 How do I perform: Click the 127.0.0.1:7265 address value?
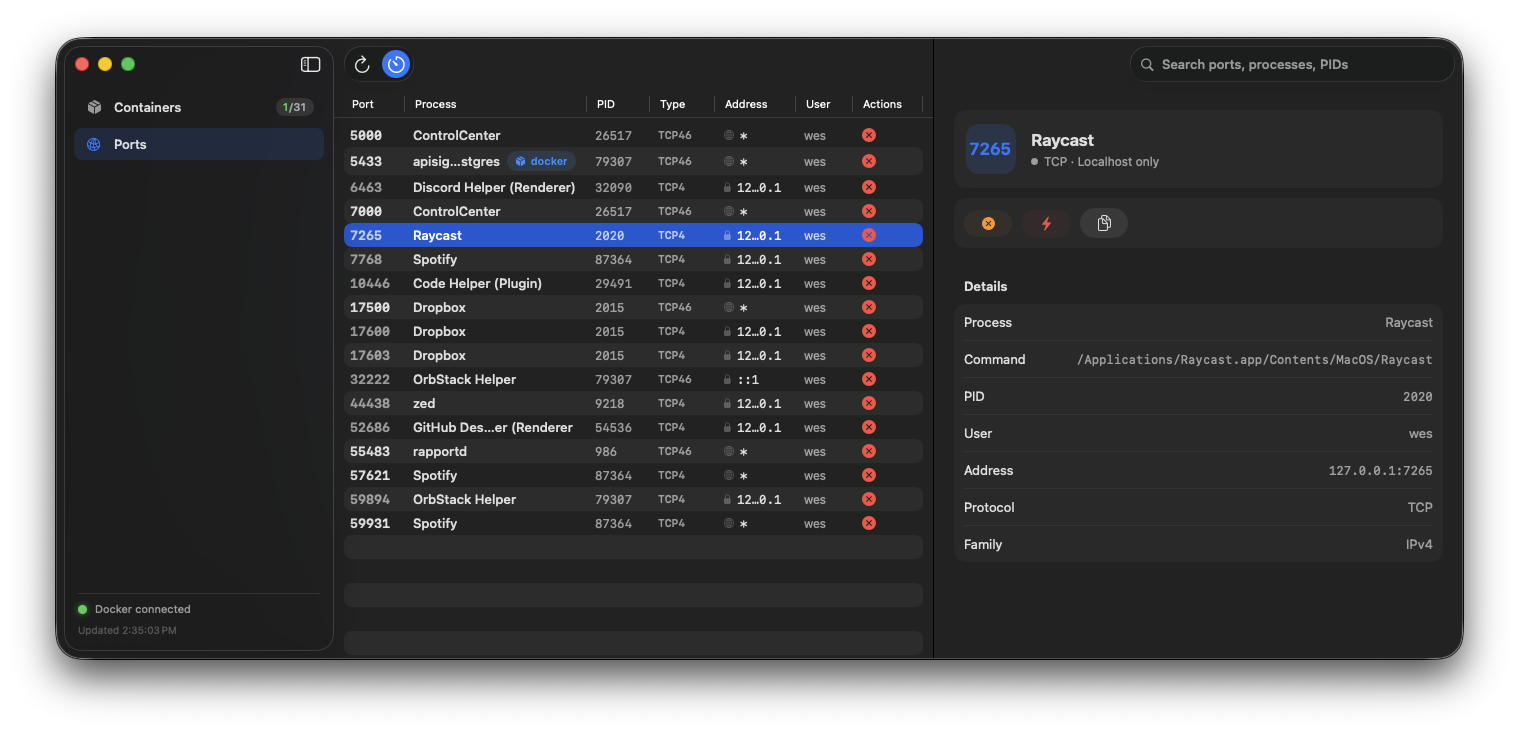point(1380,470)
